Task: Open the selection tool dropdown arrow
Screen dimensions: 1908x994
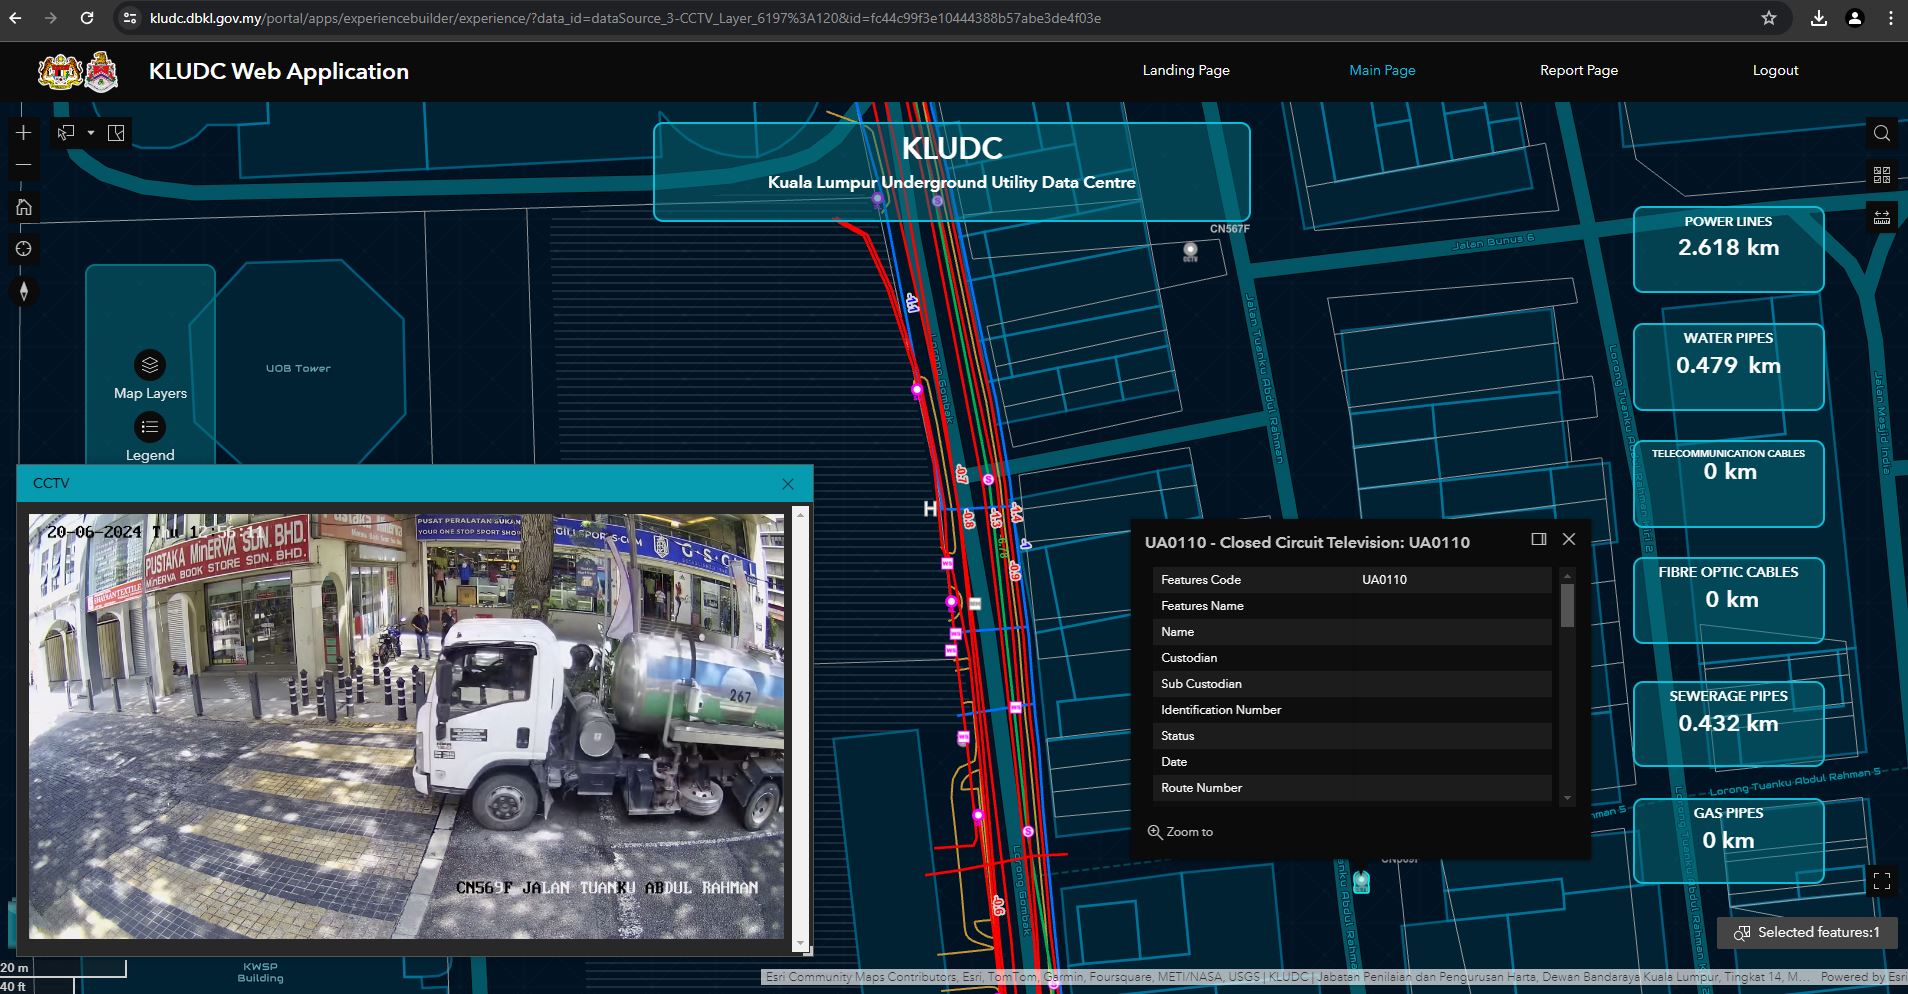Action: pyautogui.click(x=91, y=133)
